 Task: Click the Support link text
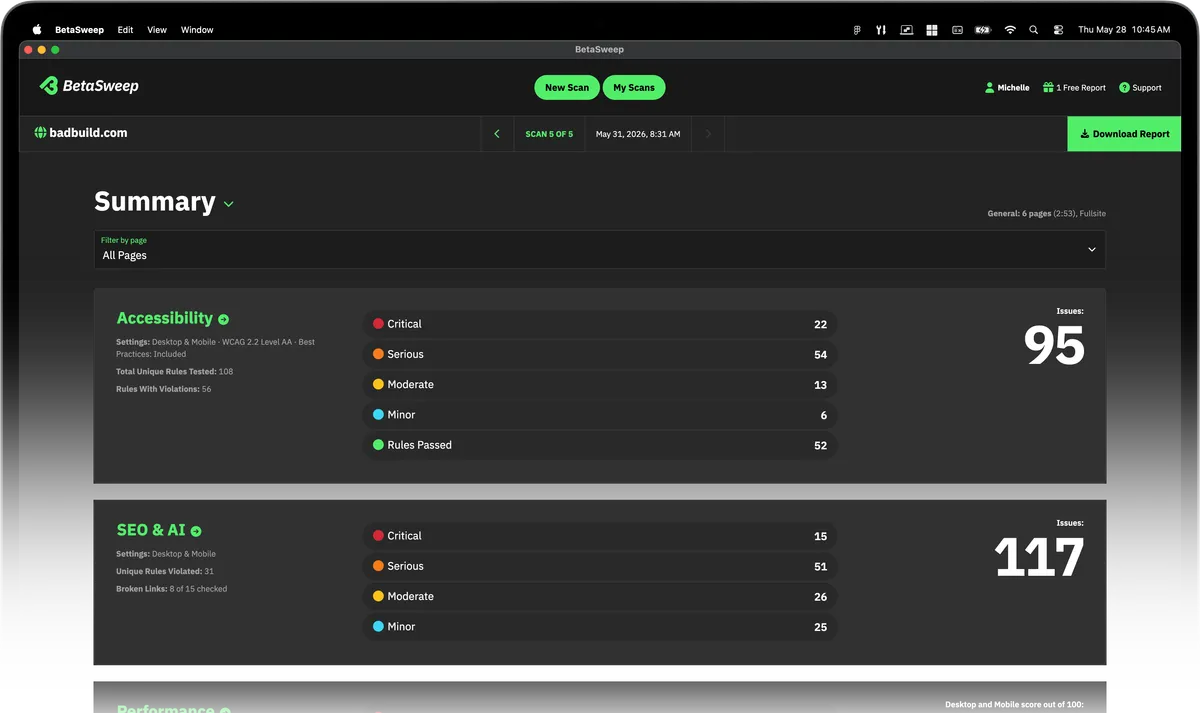[1147, 88]
